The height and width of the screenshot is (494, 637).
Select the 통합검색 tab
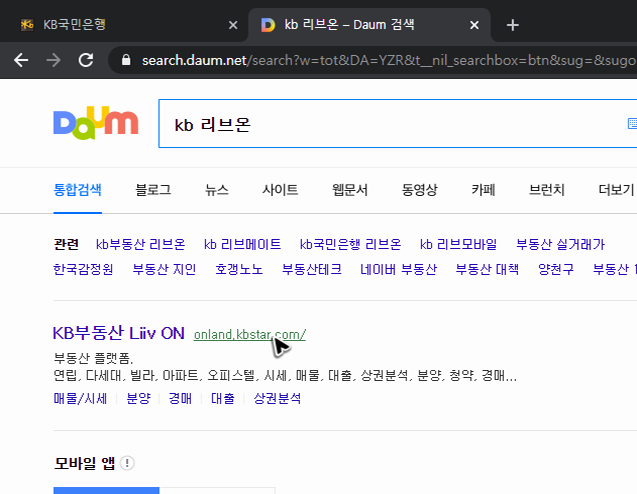(78, 190)
